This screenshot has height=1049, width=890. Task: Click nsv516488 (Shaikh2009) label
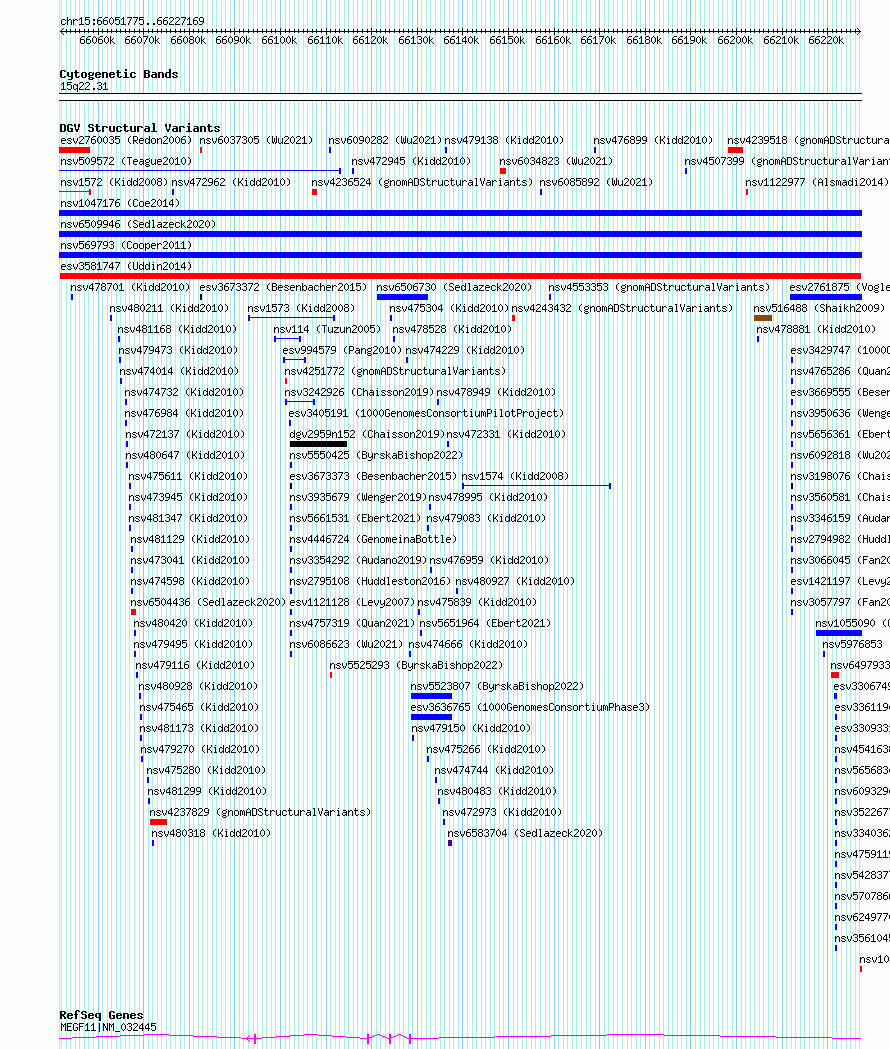(819, 308)
